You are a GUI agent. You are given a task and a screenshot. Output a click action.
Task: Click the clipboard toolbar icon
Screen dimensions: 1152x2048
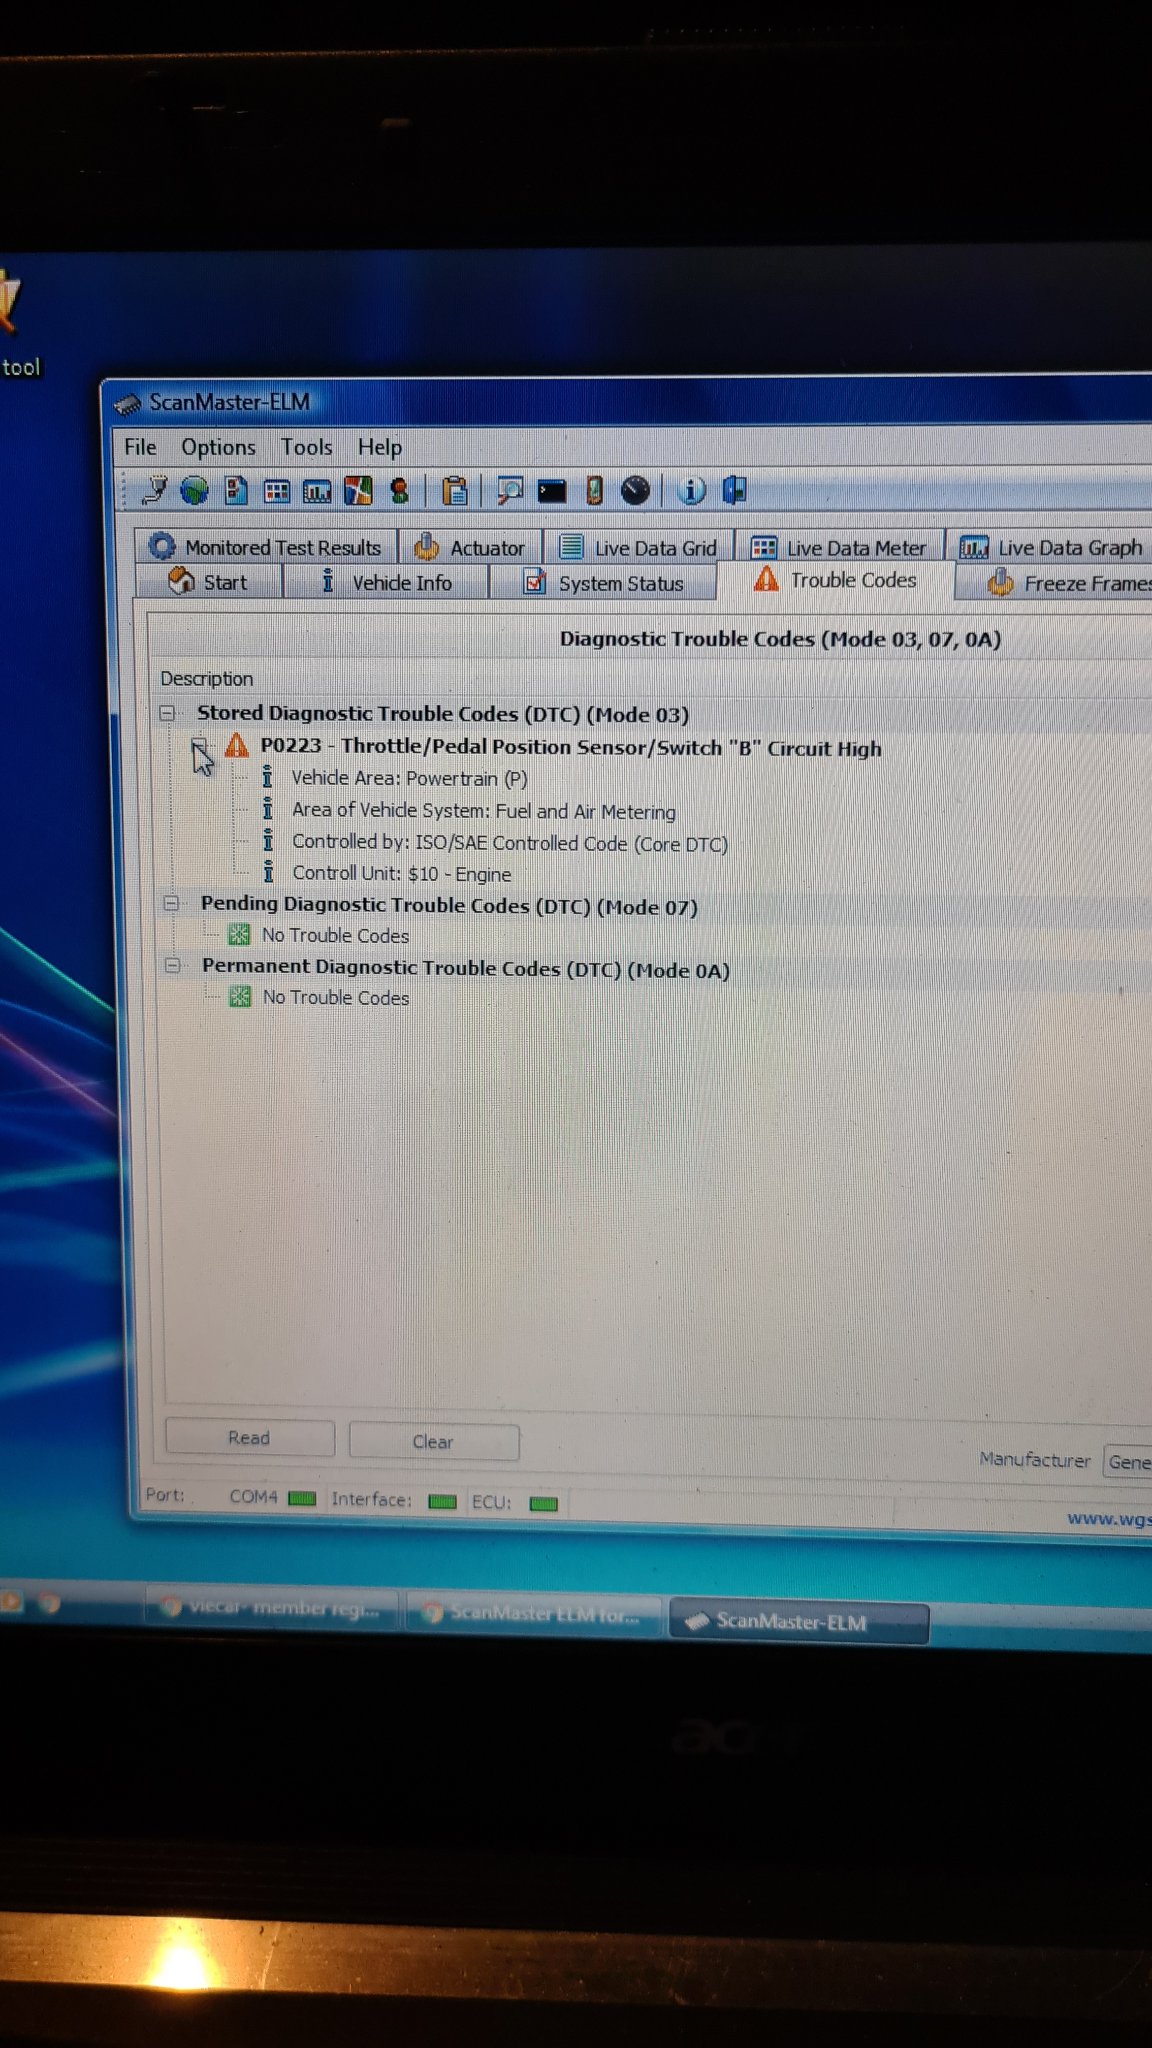[455, 490]
